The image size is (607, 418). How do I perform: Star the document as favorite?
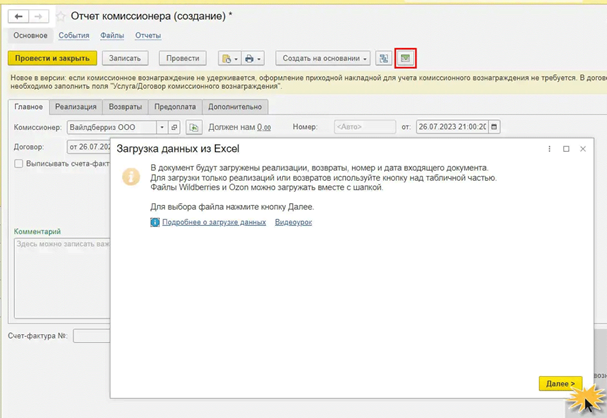click(x=61, y=17)
